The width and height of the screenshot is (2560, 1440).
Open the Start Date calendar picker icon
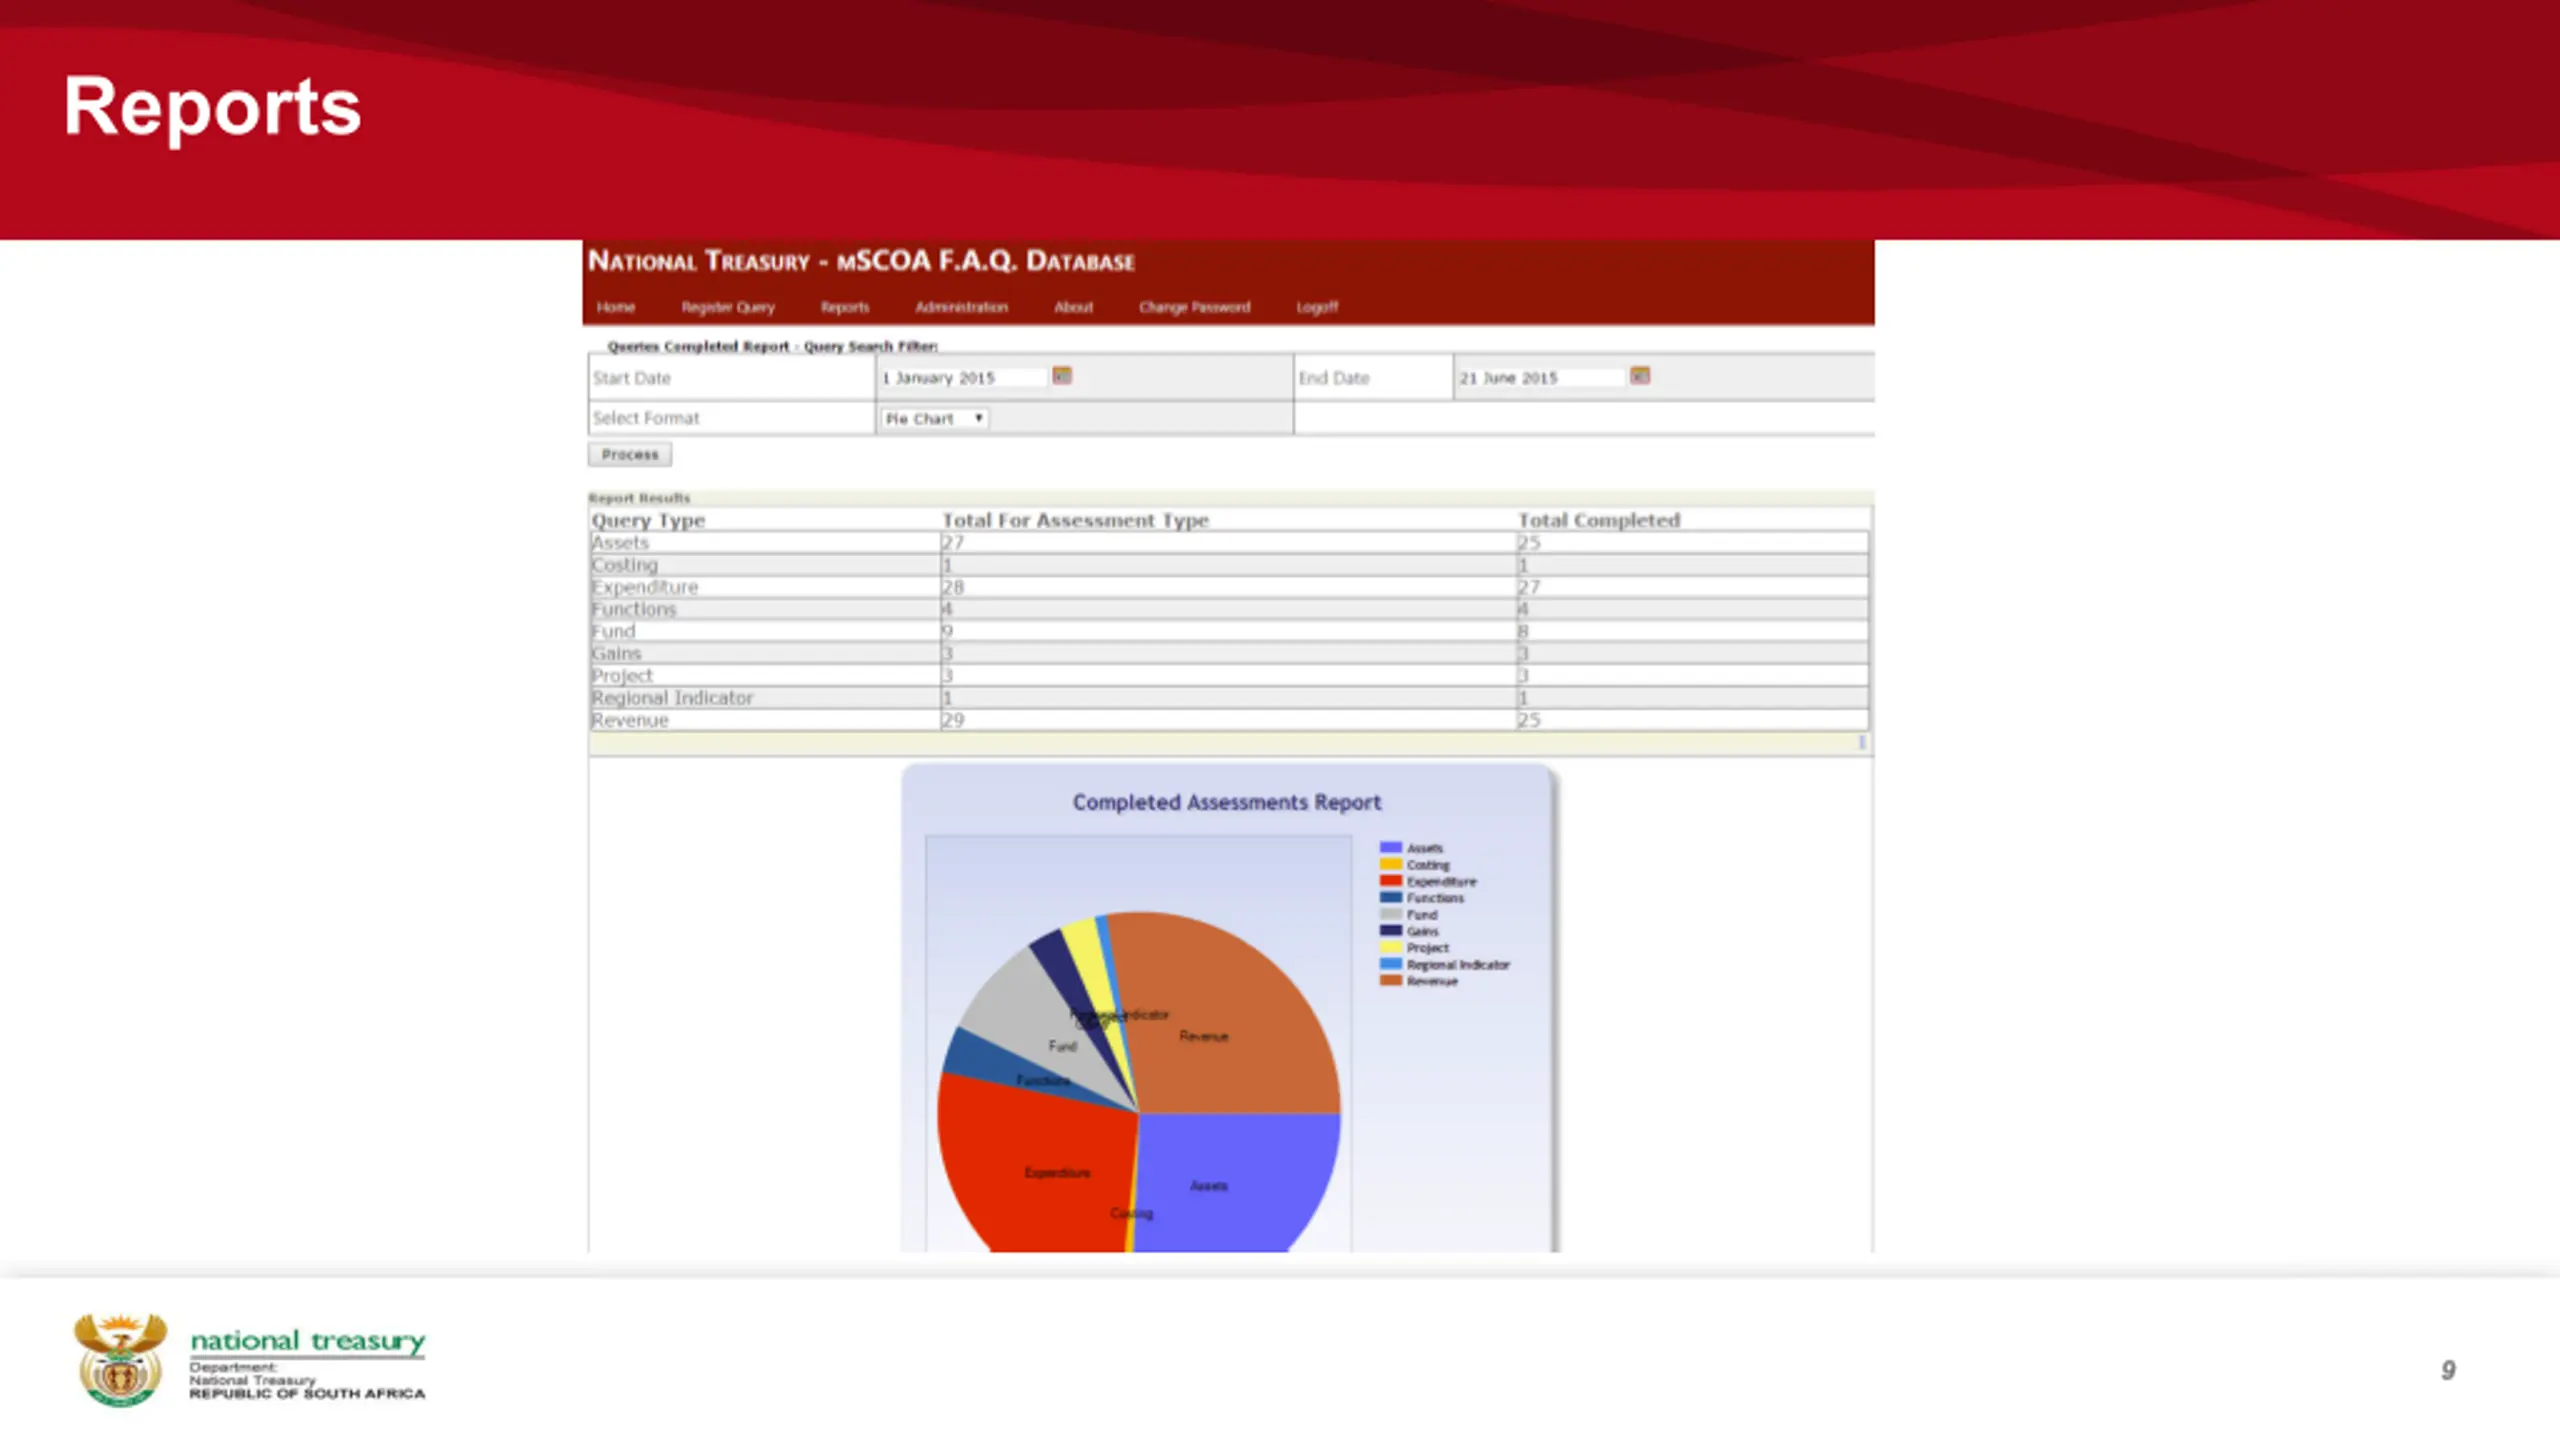pos(1062,376)
